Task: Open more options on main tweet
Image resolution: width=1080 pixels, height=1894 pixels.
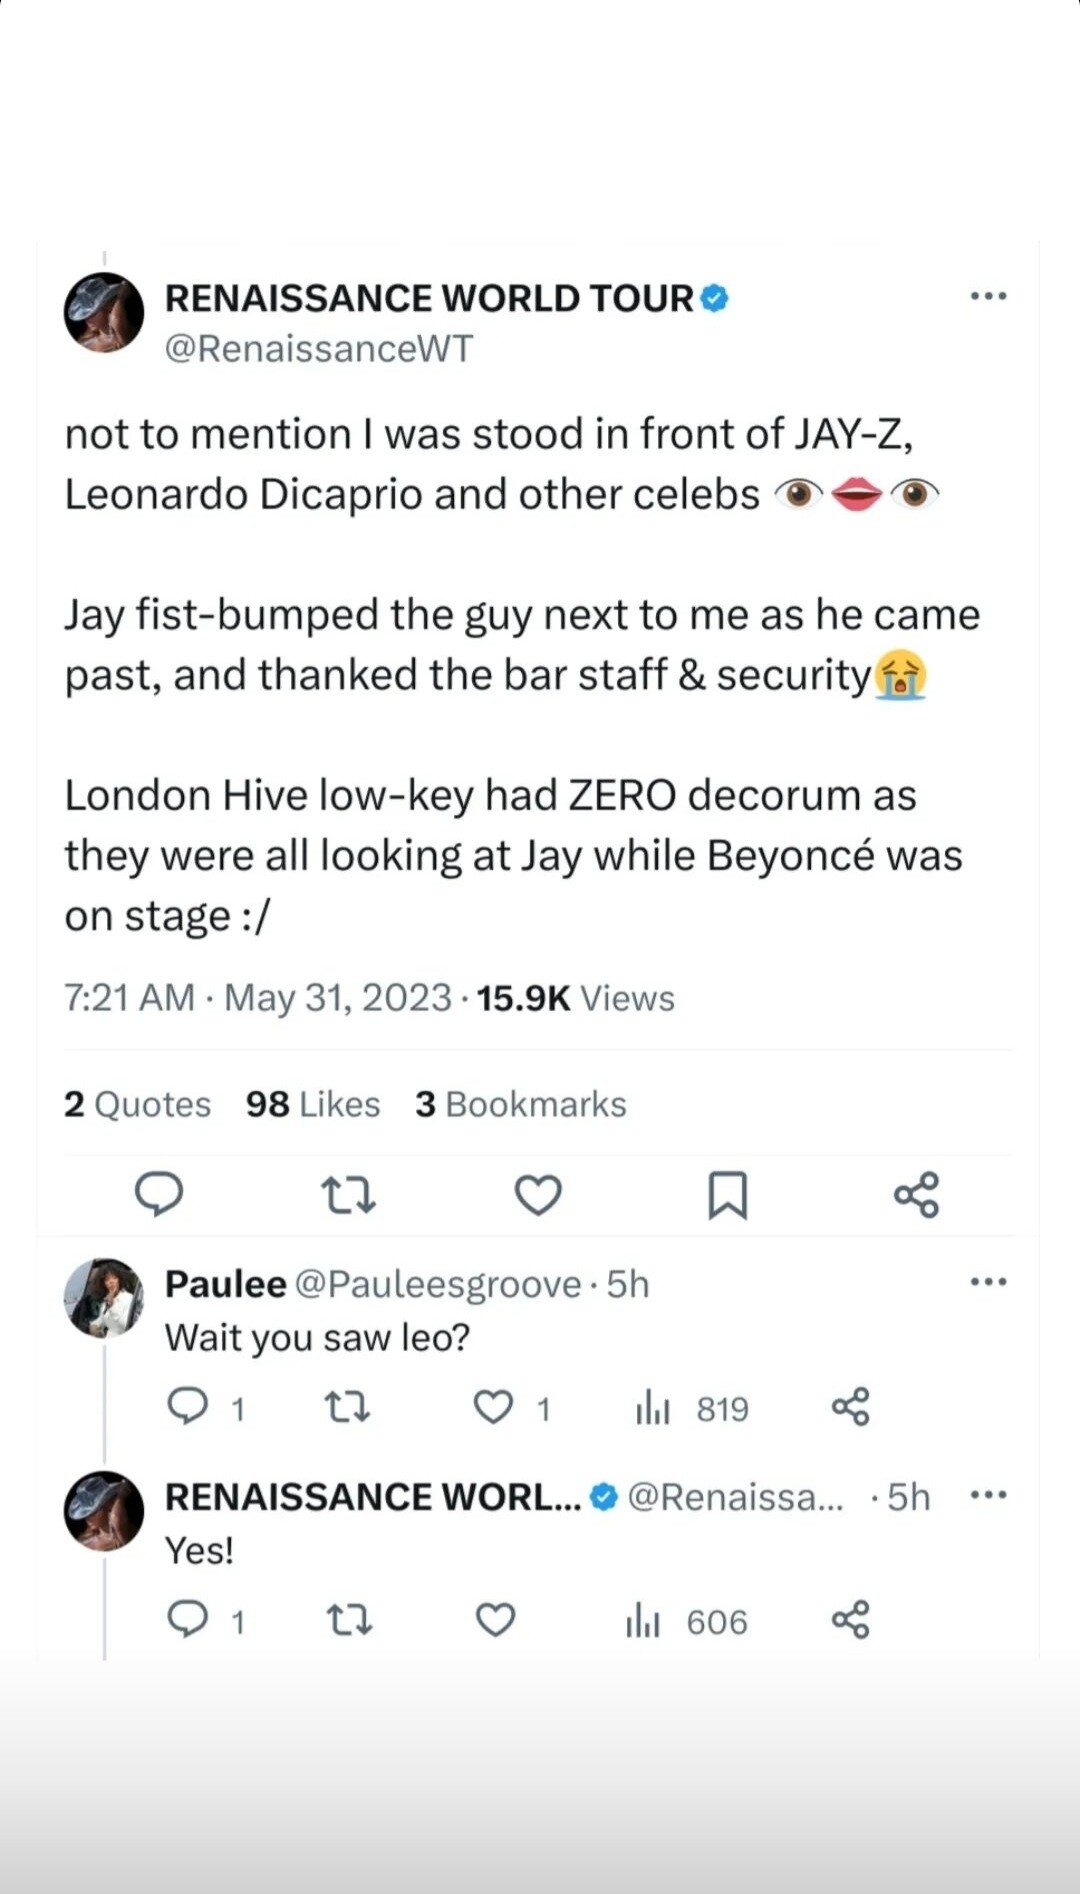Action: click(988, 296)
